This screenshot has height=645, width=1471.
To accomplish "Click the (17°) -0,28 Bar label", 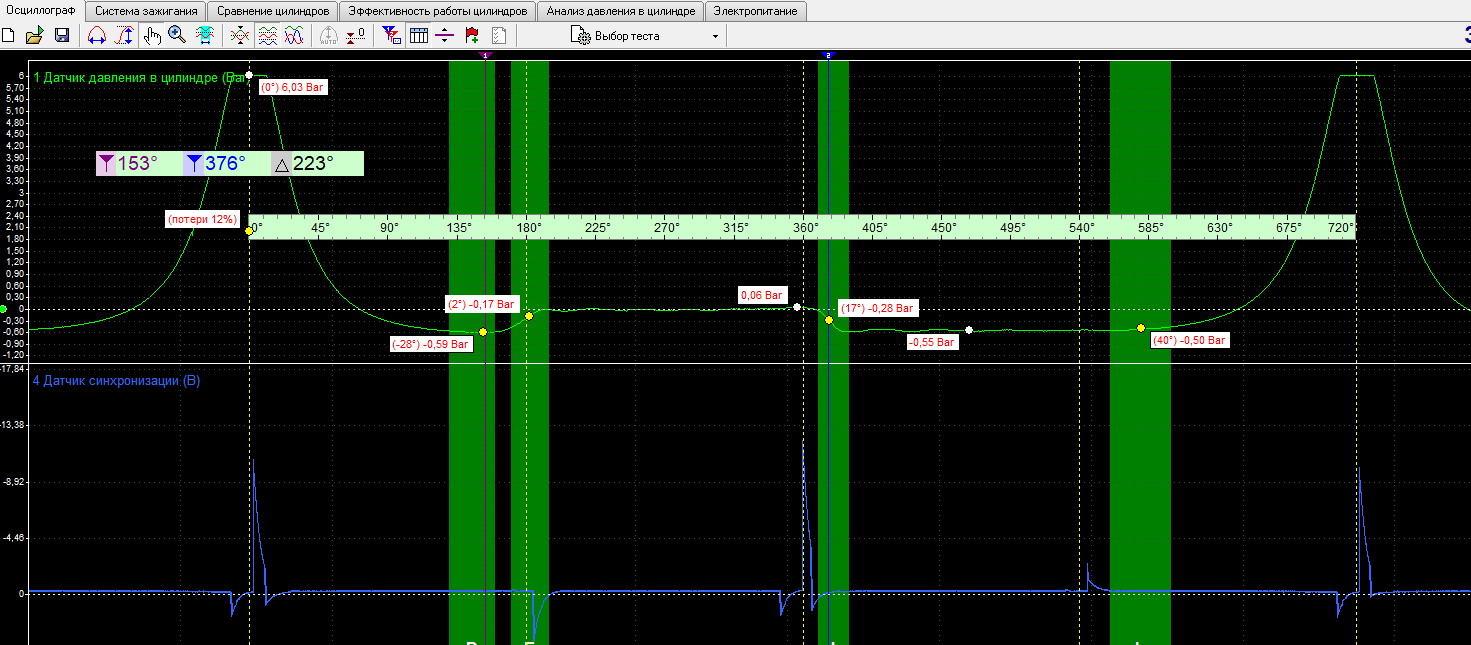I will click(x=877, y=308).
